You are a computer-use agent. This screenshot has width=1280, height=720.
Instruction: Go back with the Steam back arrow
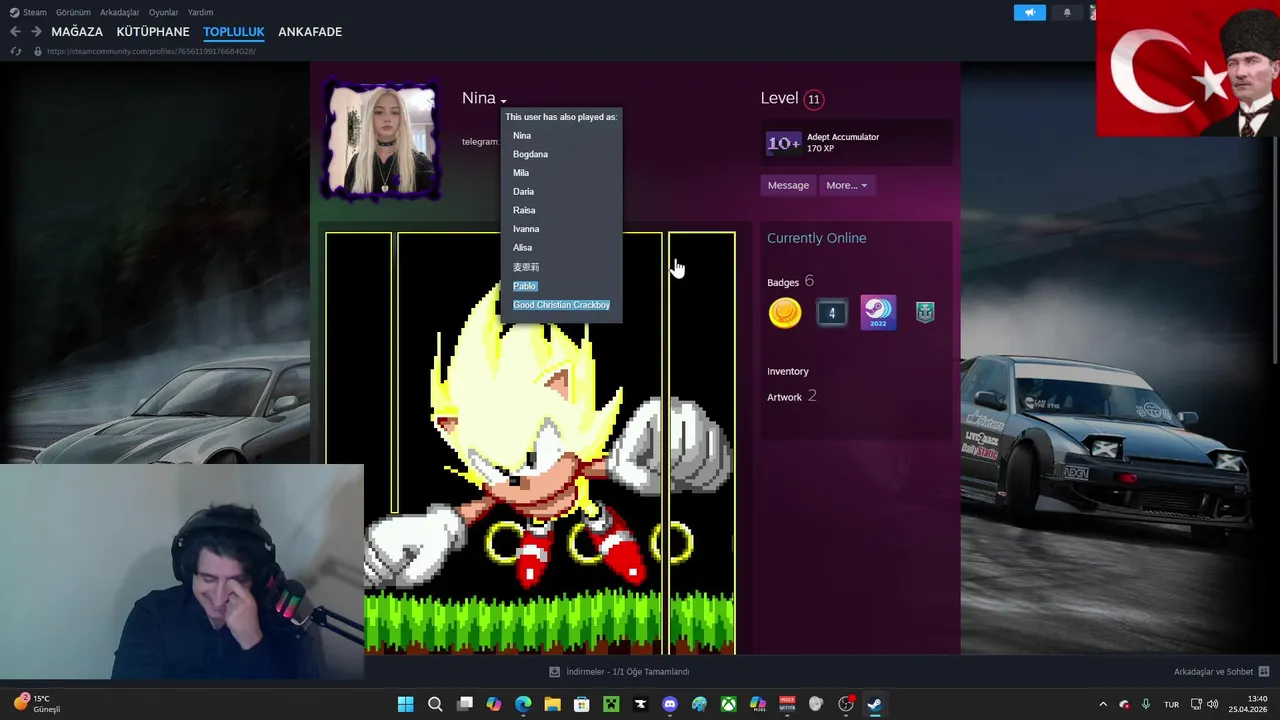[15, 32]
